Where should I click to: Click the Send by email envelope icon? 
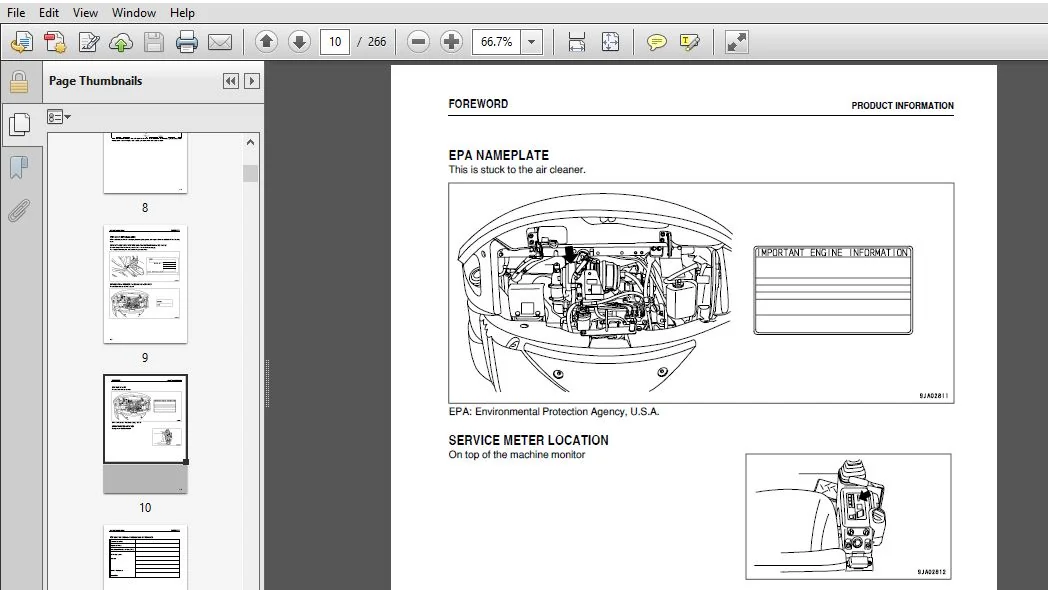coord(219,42)
